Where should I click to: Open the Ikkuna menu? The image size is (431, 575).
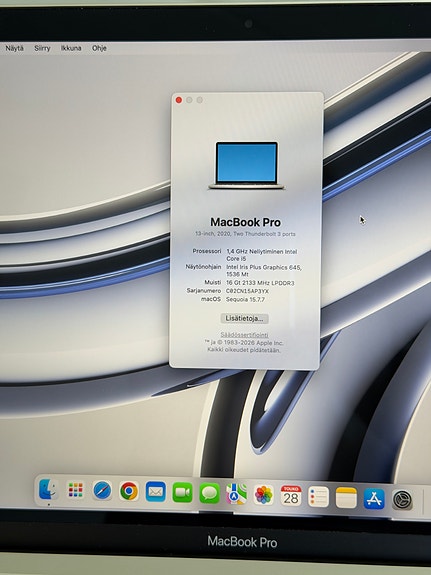point(71,48)
